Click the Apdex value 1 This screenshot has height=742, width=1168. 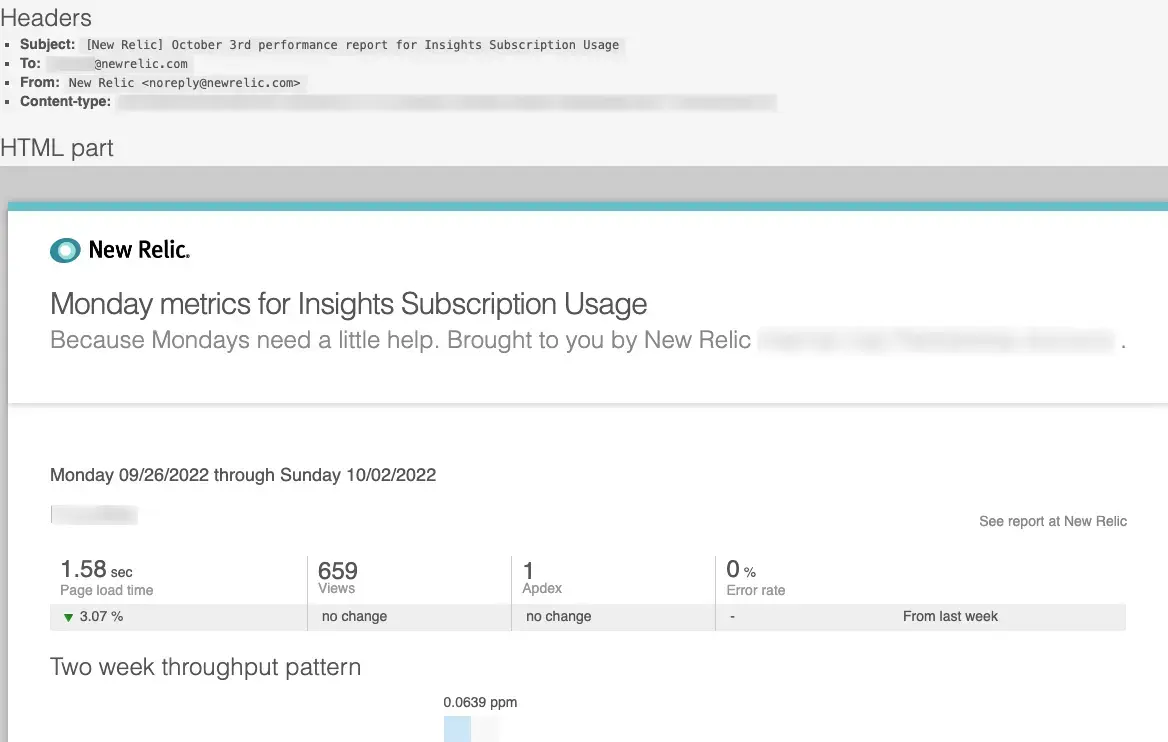[x=528, y=571]
